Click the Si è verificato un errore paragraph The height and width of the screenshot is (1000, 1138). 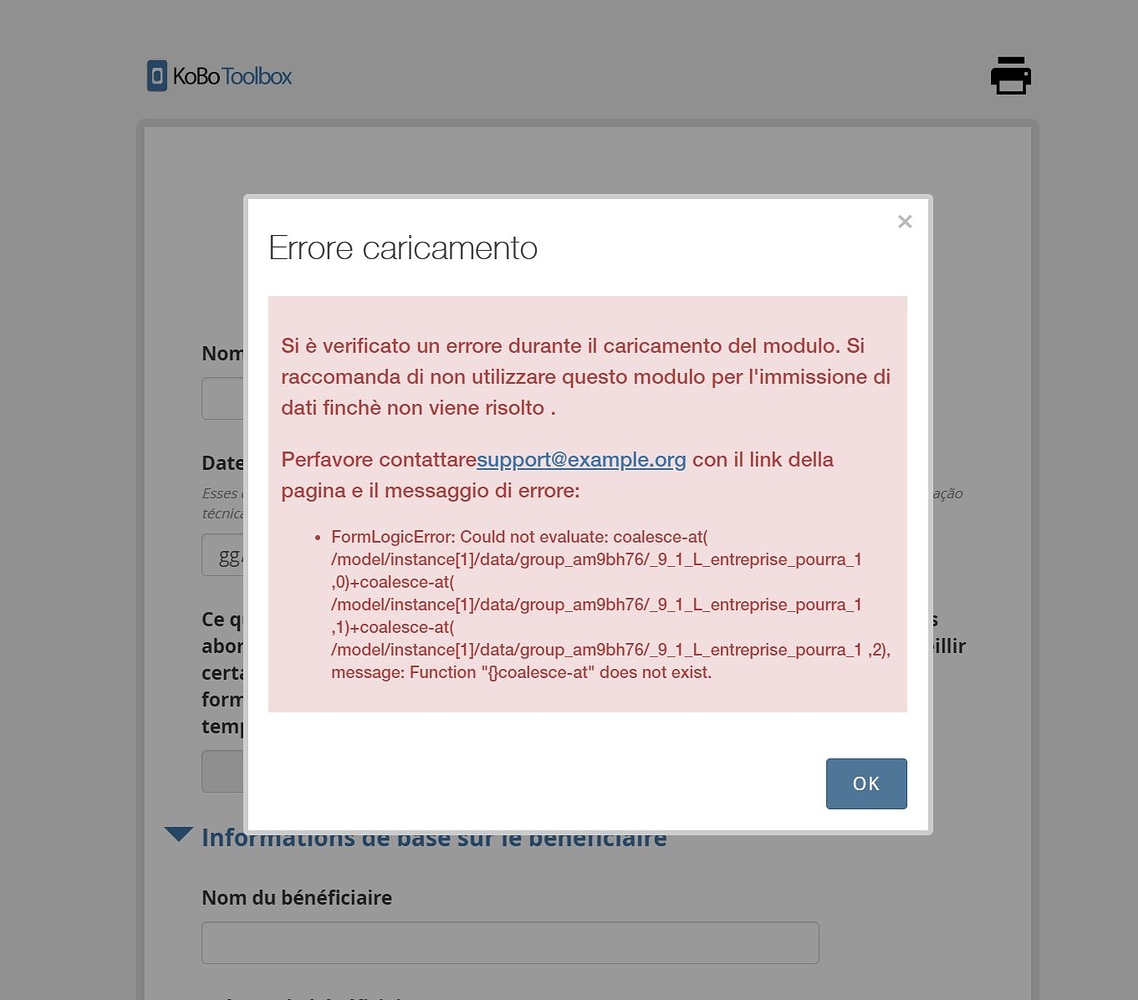[586, 377]
